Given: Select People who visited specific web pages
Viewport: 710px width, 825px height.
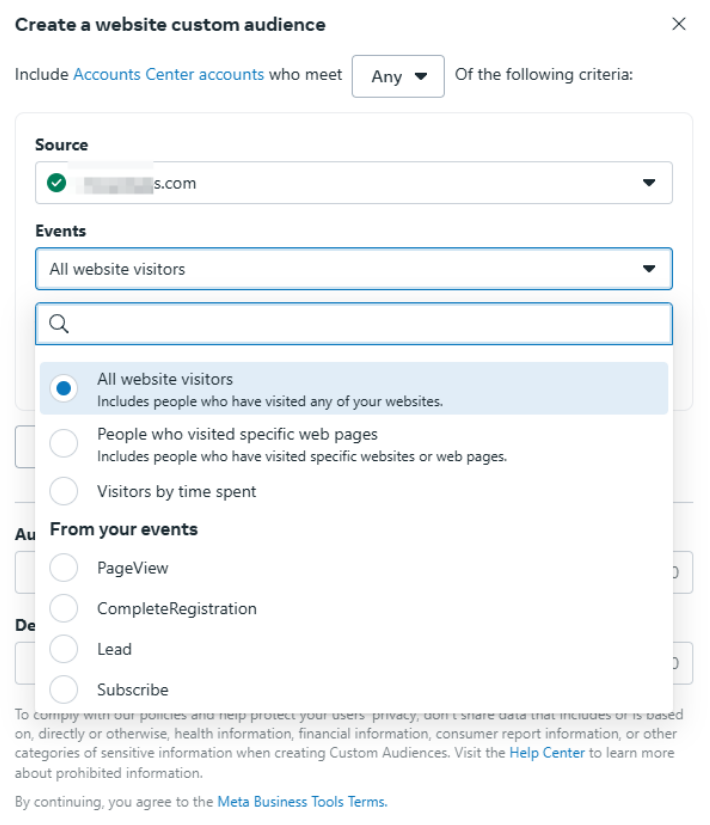Looking at the screenshot, I should point(64,443).
